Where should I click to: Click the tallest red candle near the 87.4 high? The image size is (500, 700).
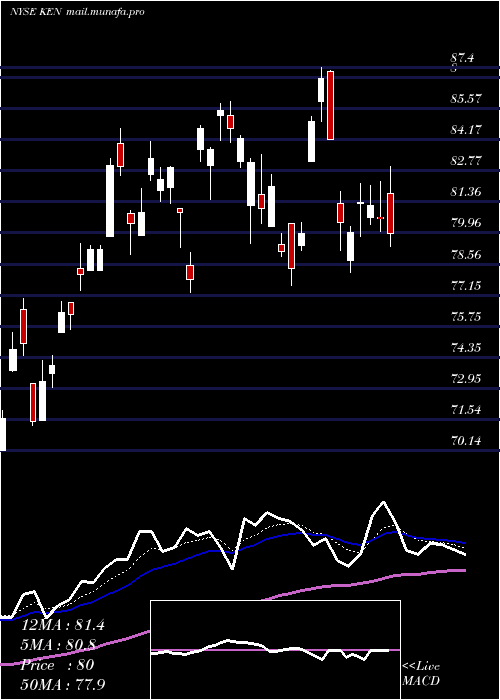pyautogui.click(x=330, y=105)
